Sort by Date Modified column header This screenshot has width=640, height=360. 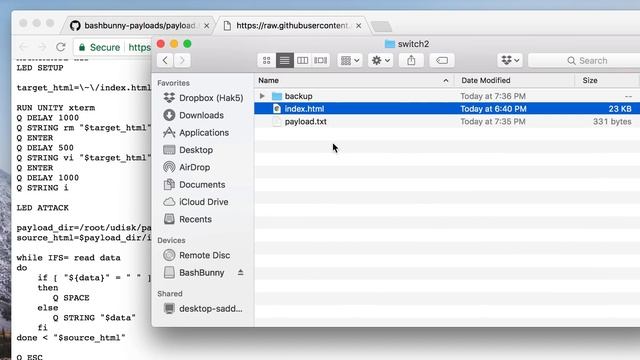514,80
